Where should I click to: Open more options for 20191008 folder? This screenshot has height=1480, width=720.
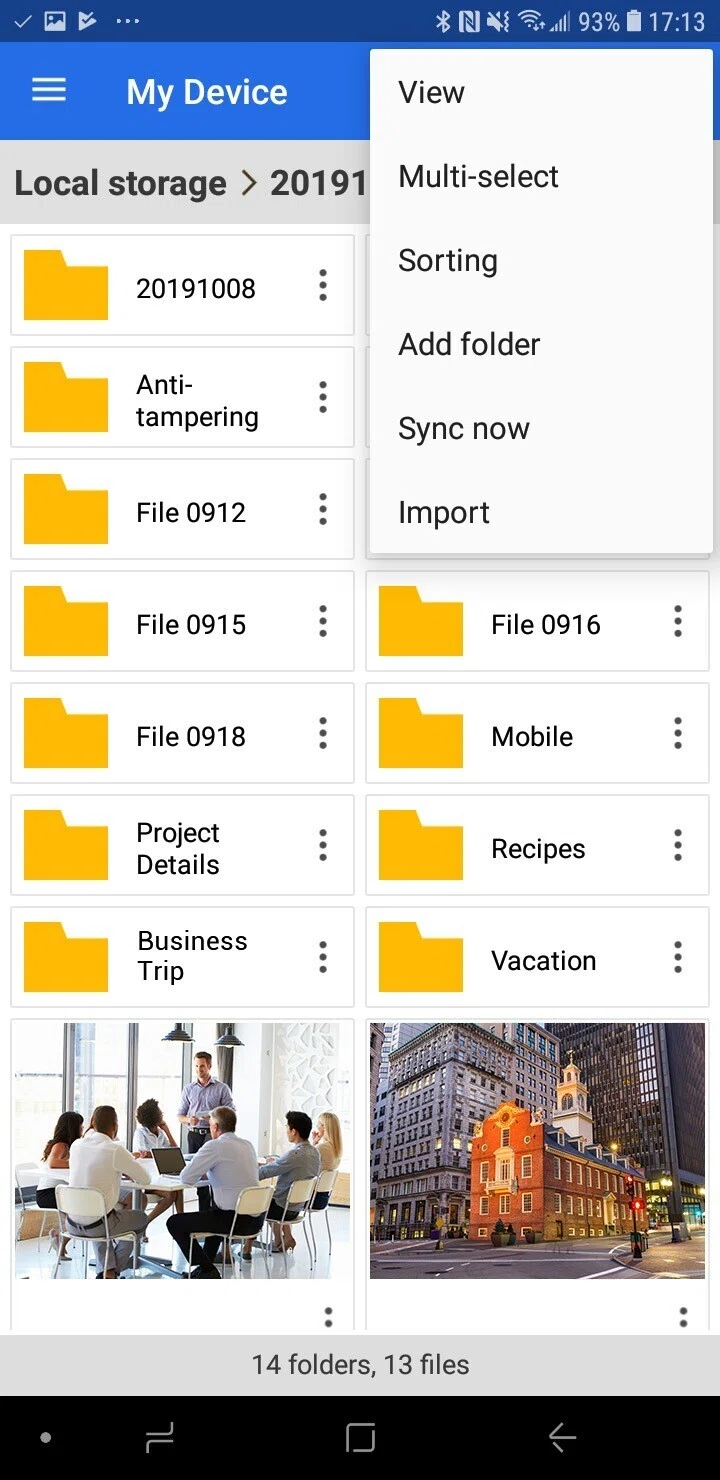[322, 285]
